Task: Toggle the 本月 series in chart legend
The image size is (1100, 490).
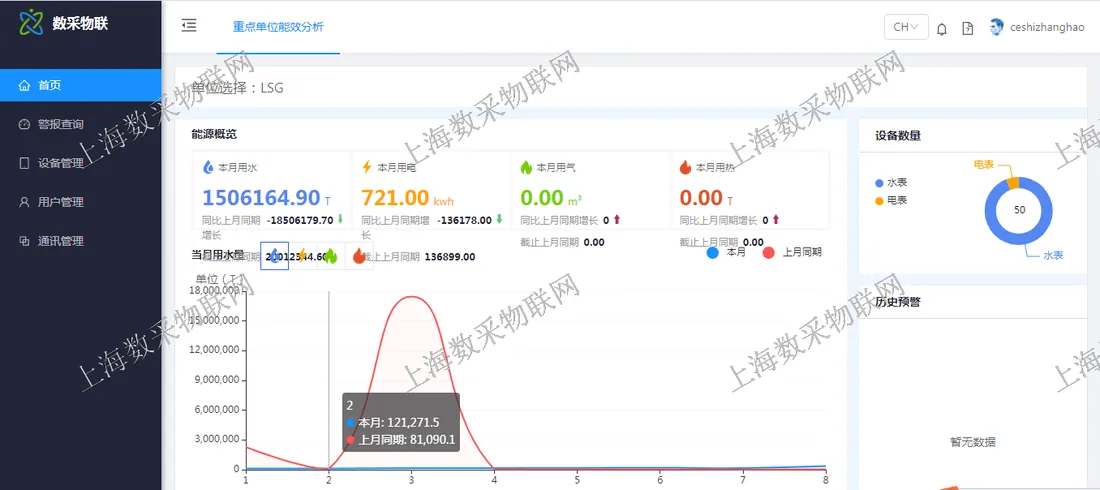Action: click(x=725, y=252)
